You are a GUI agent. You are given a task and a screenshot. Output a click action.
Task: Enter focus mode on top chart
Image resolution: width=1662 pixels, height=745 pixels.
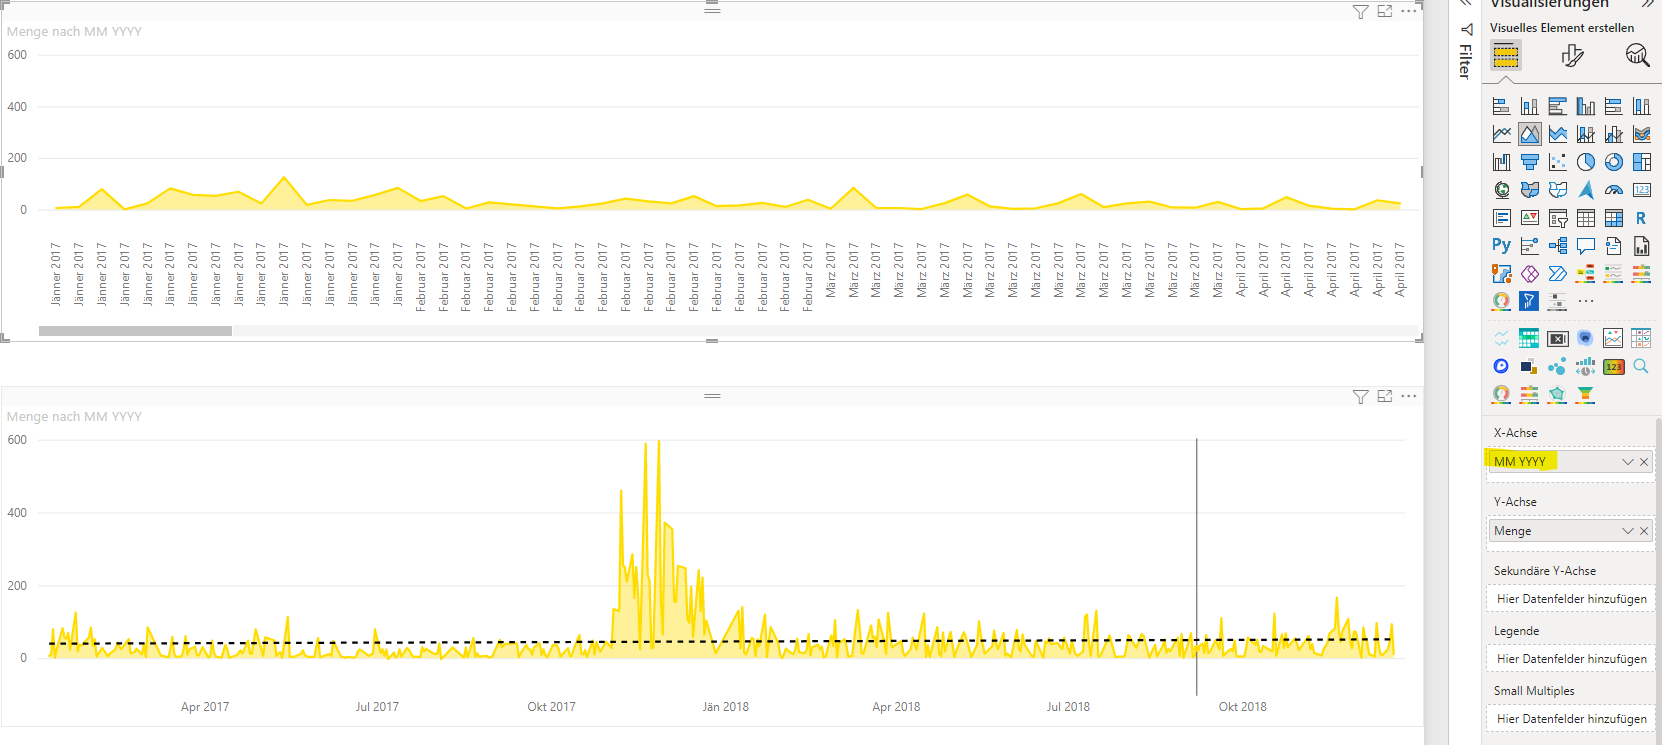tap(1385, 12)
